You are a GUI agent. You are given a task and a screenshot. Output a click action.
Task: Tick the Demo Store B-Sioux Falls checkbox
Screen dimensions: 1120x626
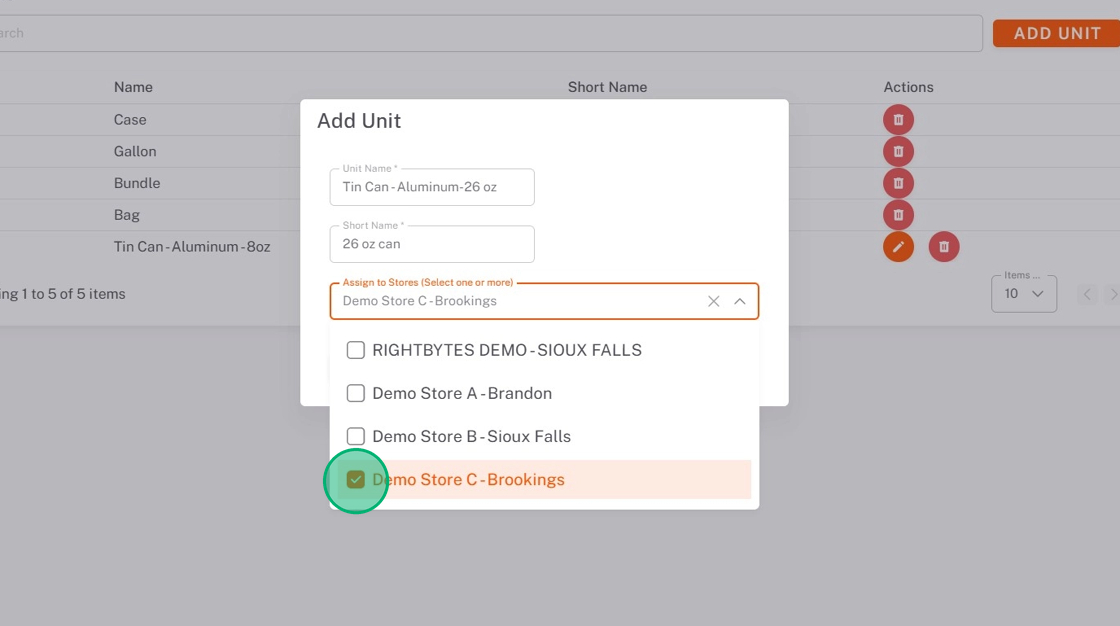point(356,436)
